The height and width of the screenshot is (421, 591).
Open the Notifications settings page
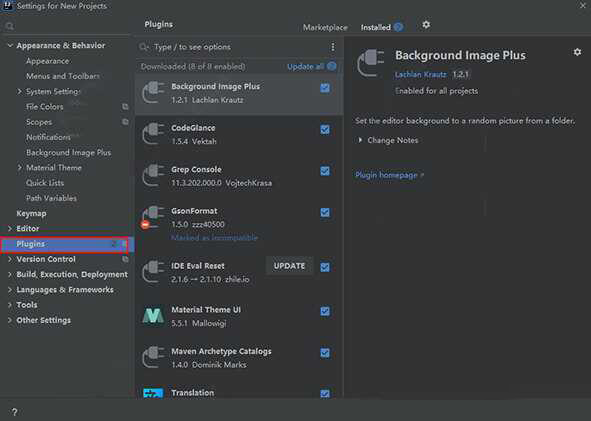click(48, 137)
